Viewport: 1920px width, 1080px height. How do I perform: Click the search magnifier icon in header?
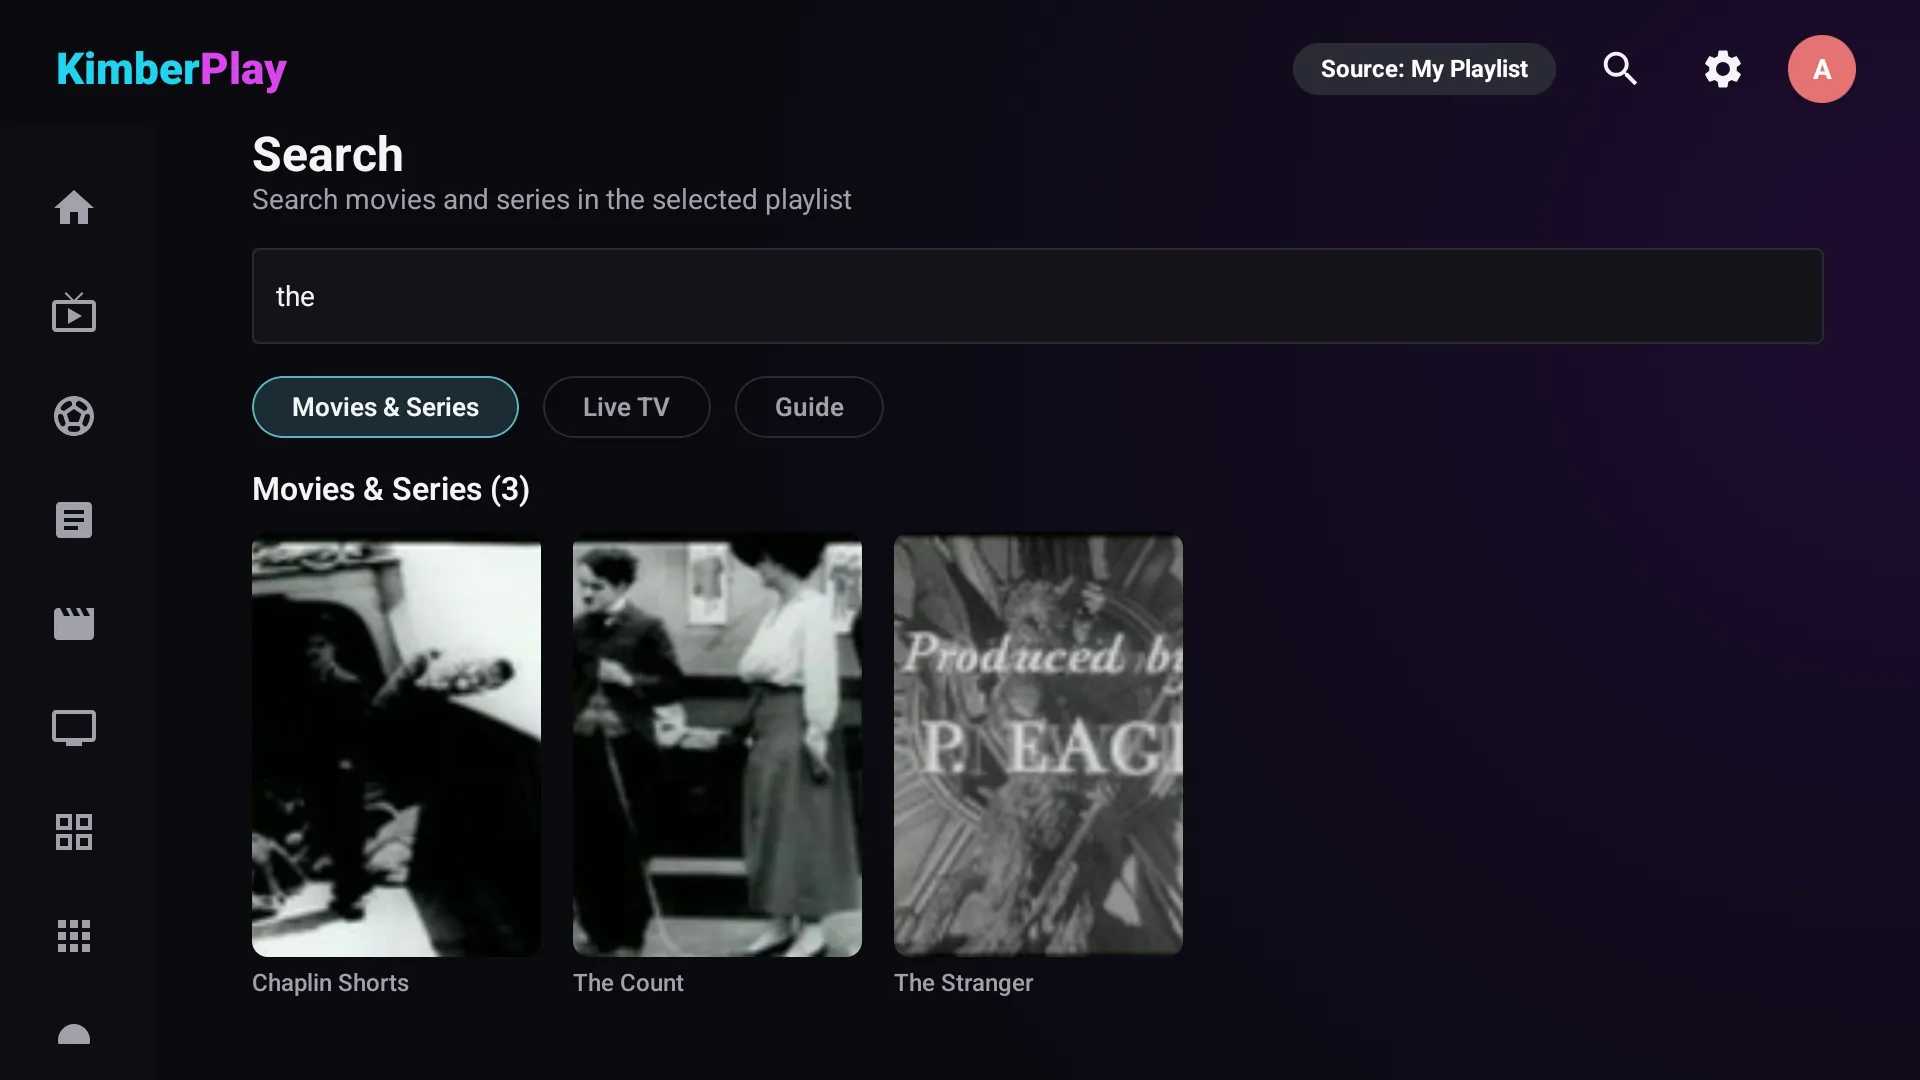[1620, 69]
